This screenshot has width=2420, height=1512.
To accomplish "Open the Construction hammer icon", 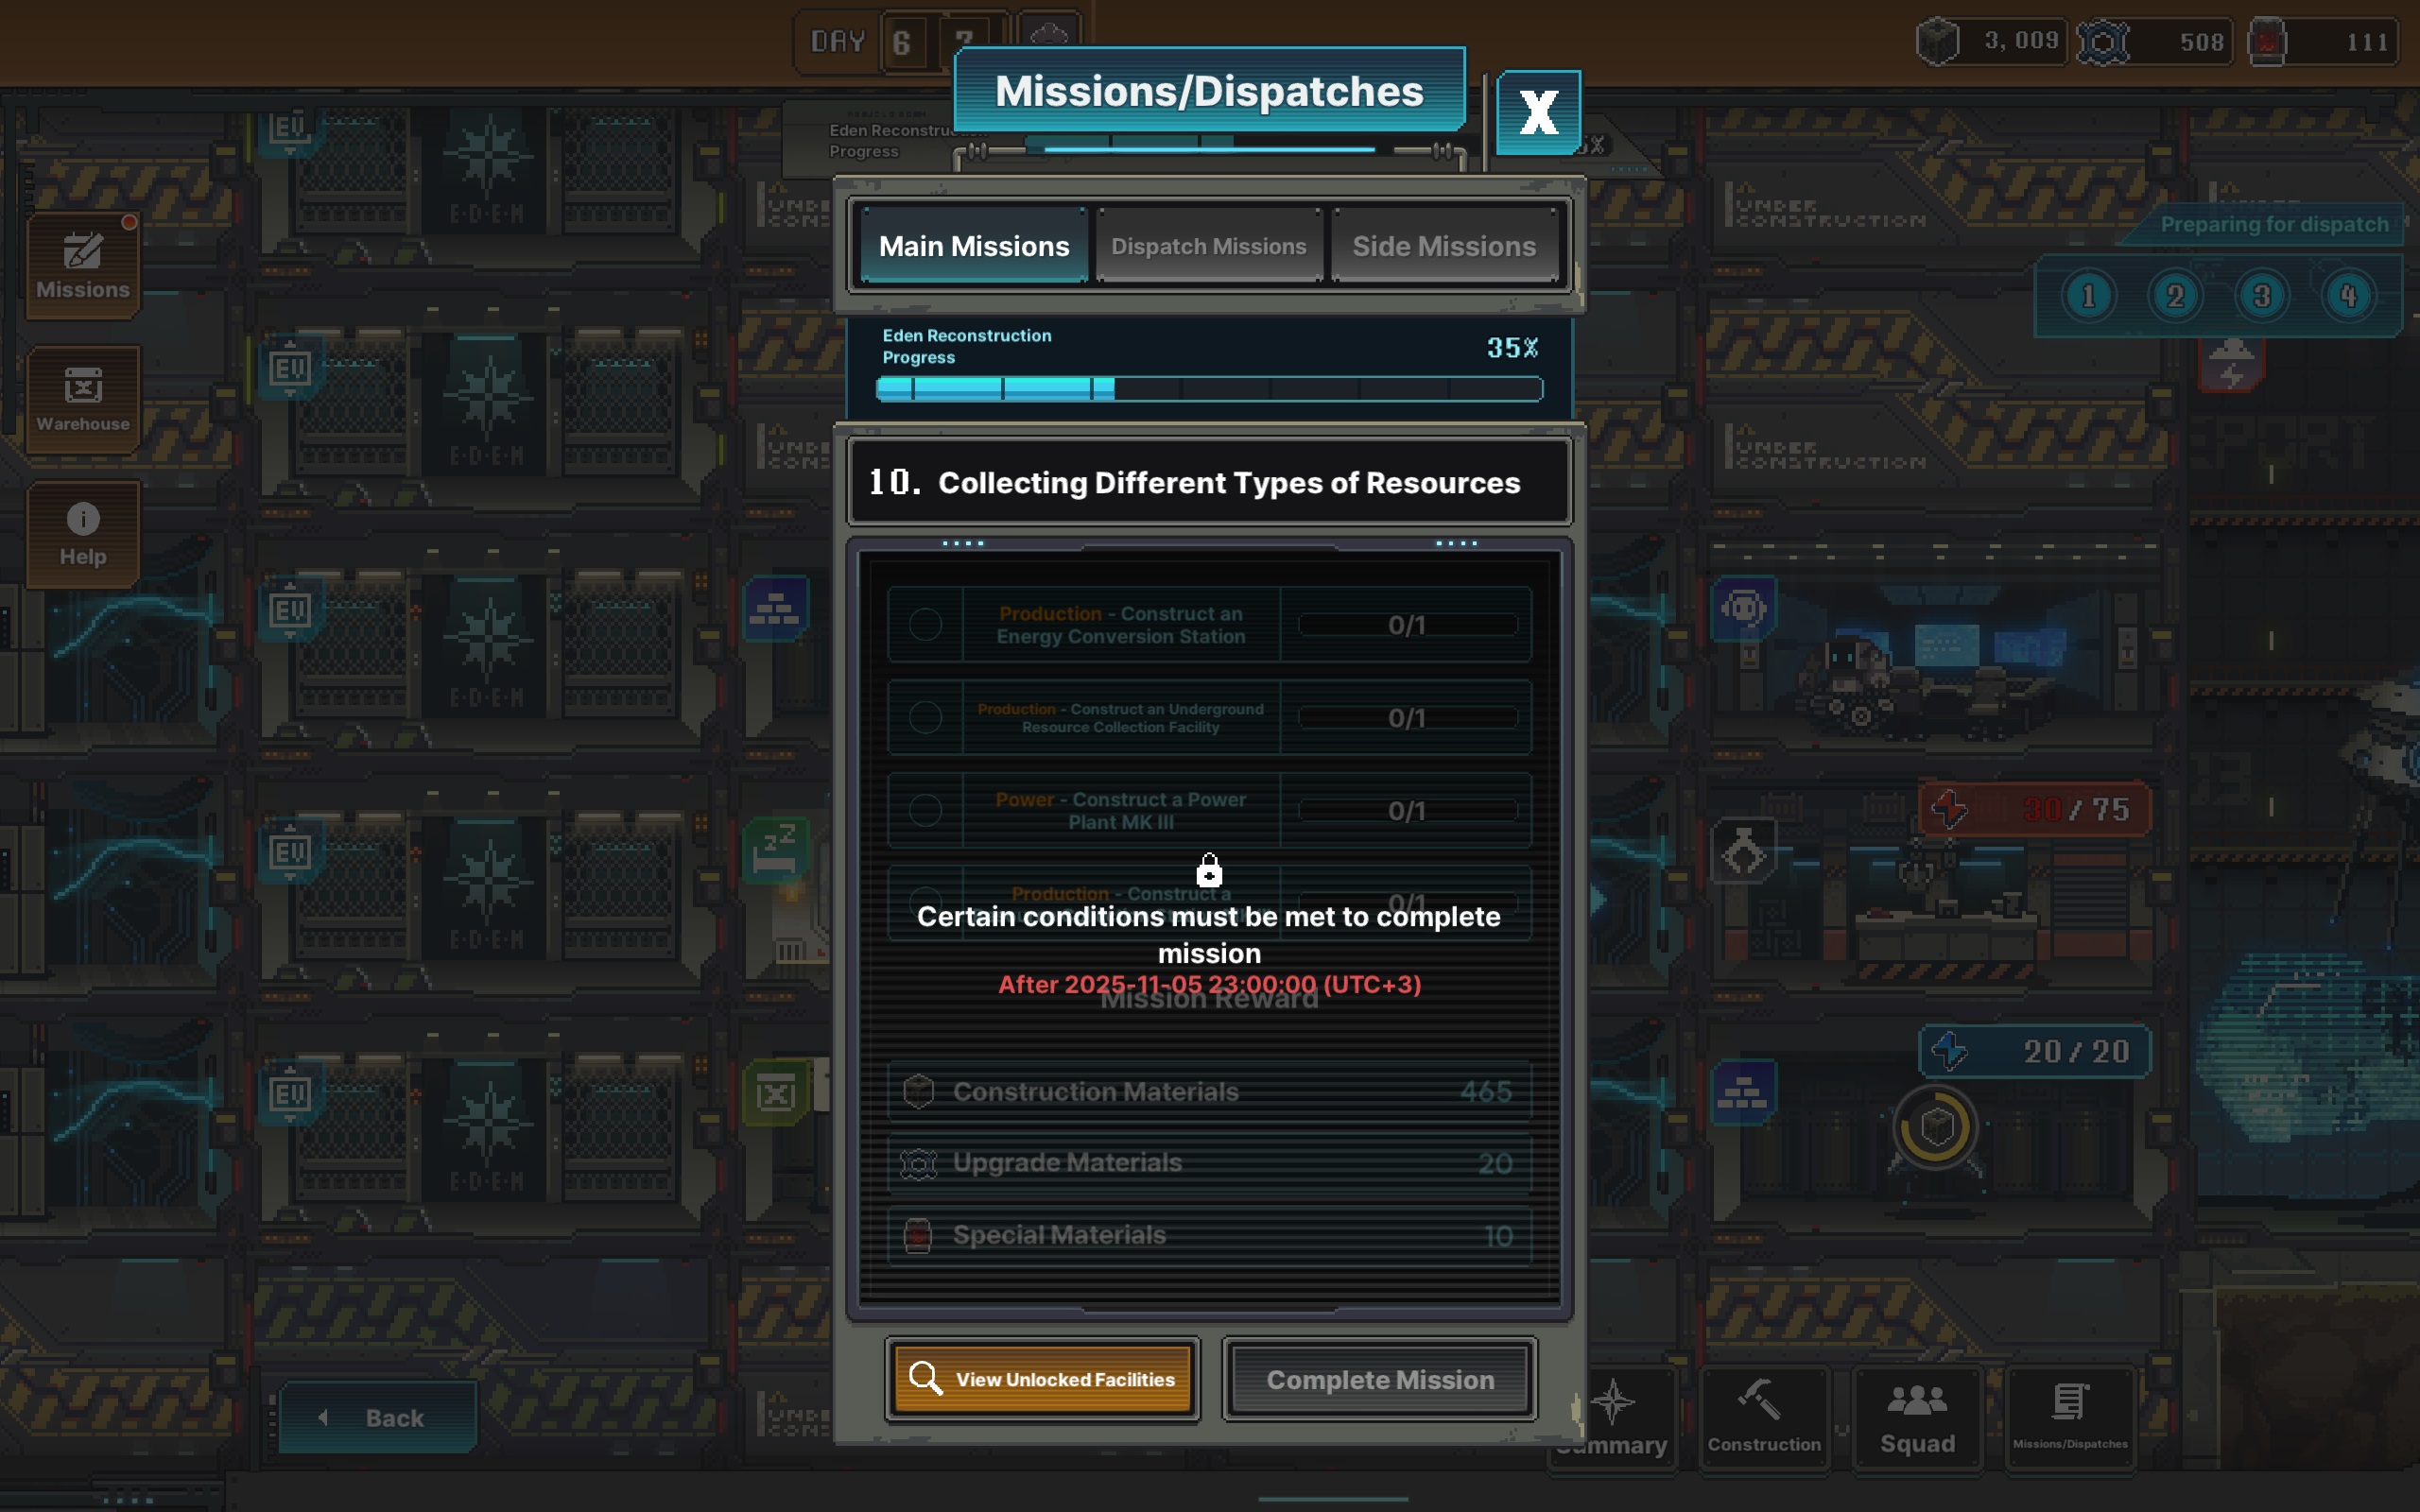I will pyautogui.click(x=1764, y=1417).
